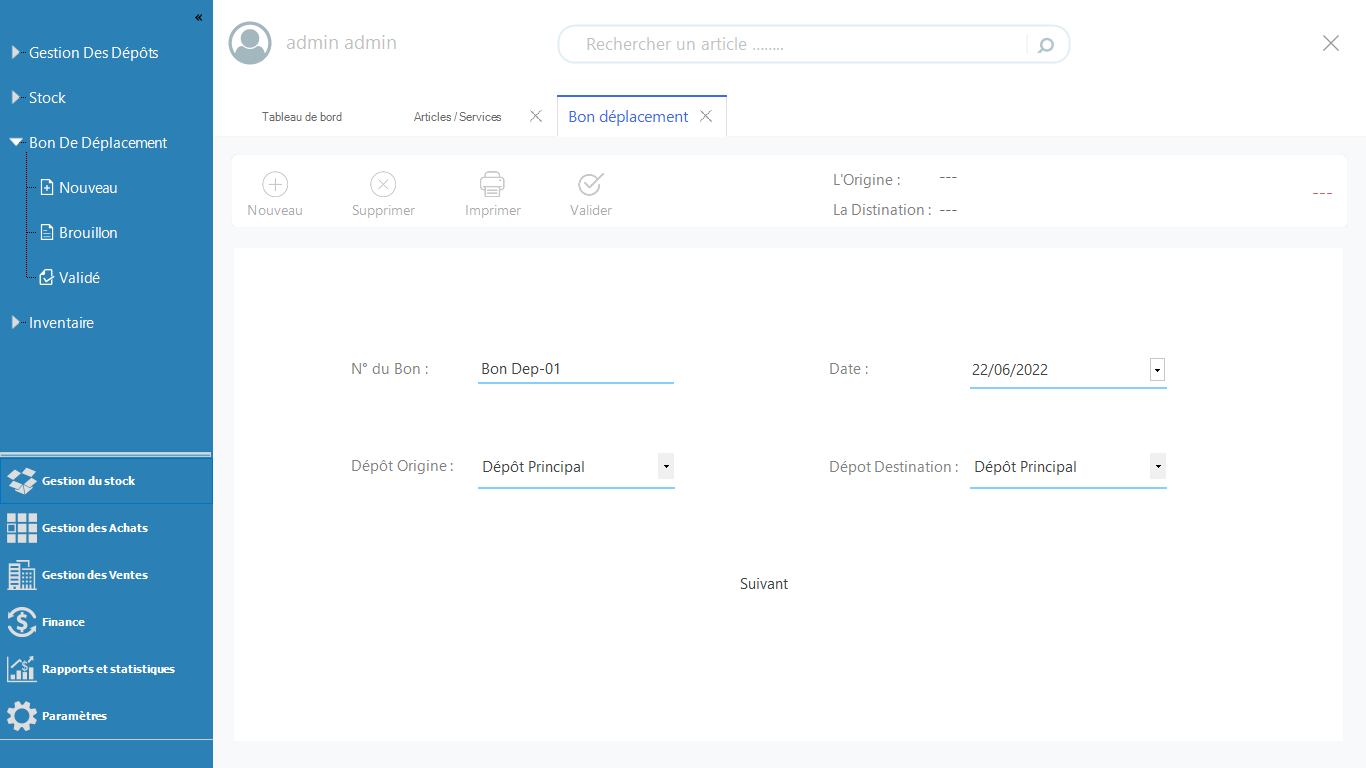Open the Dépôt Origine dropdown
1366x768 pixels.
click(665, 466)
